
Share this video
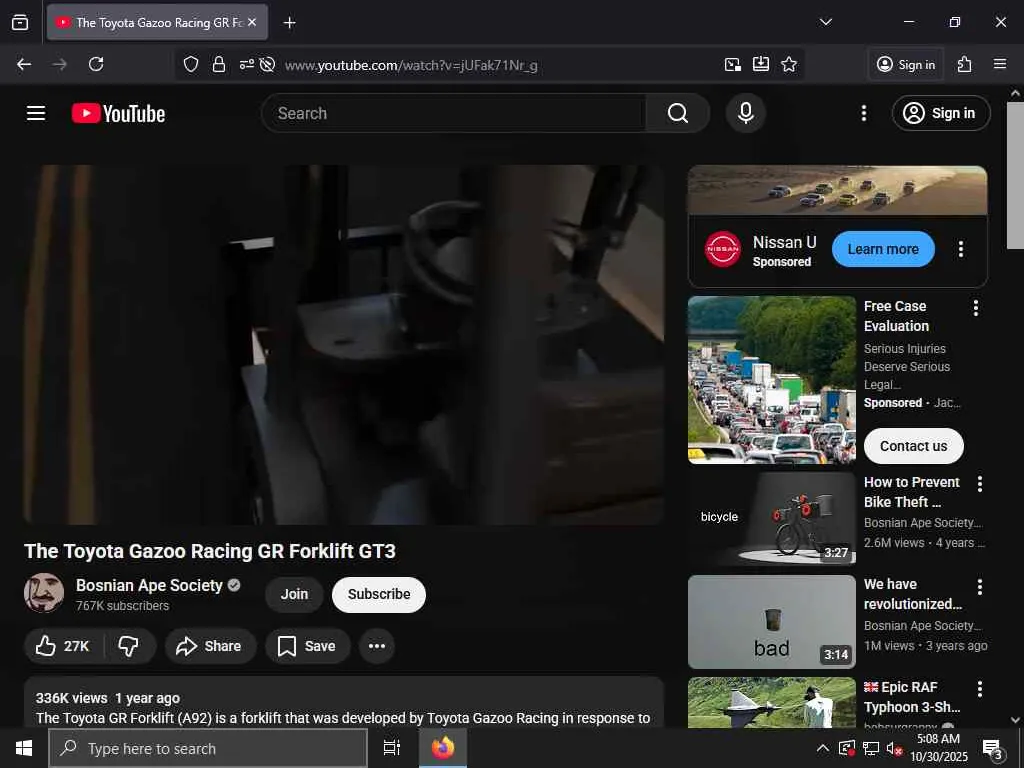point(209,646)
